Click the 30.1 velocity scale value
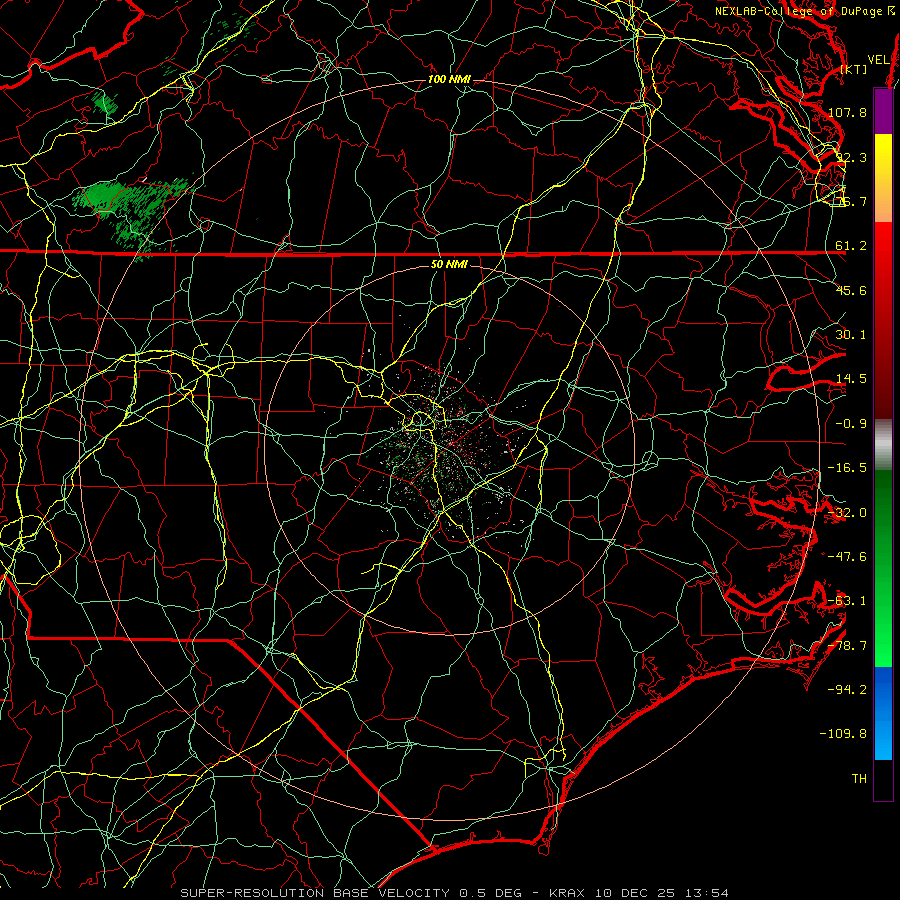The image size is (900, 900). pyautogui.click(x=851, y=335)
